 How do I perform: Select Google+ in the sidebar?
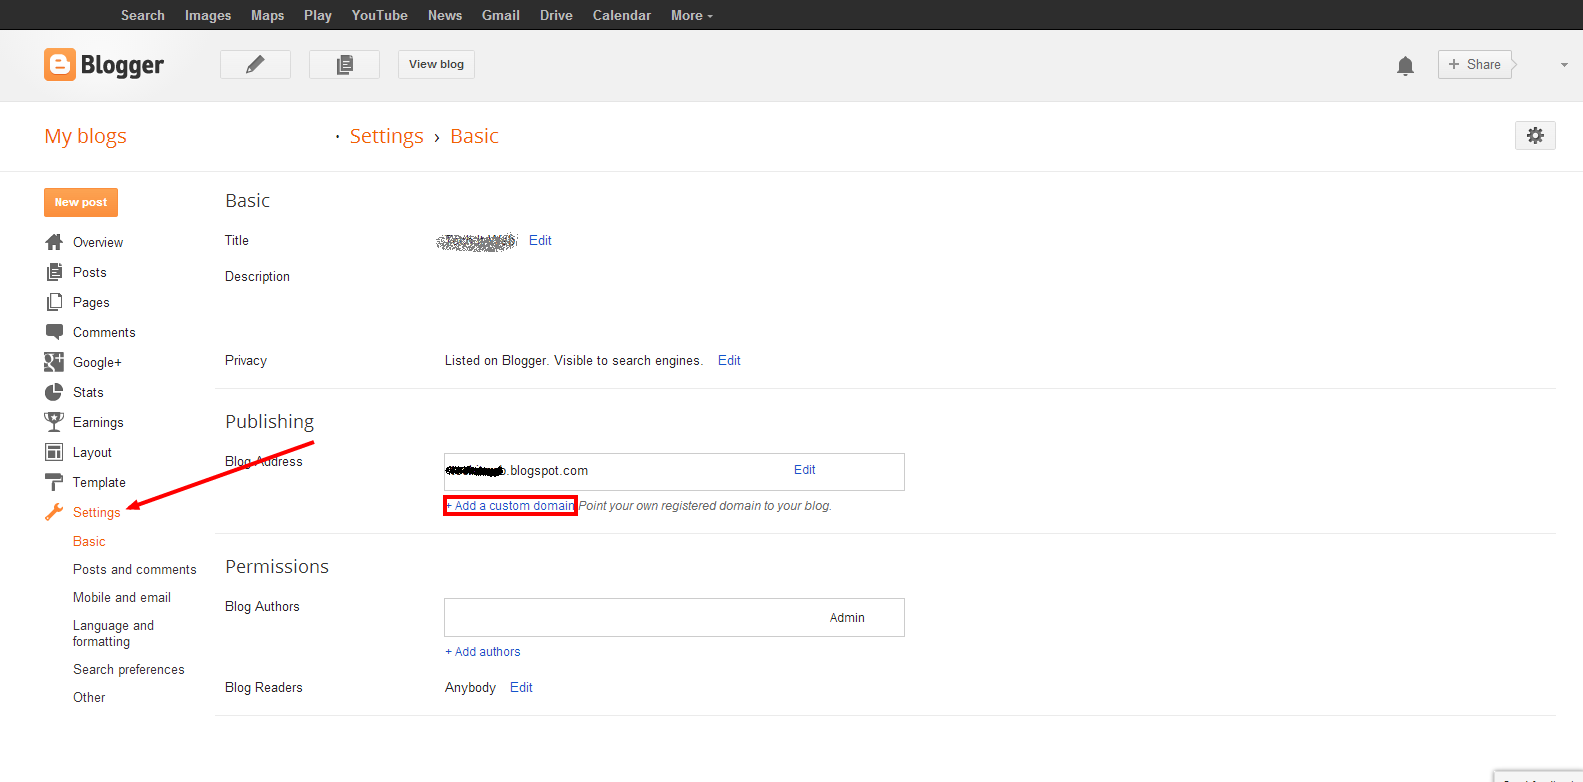[x=97, y=362]
